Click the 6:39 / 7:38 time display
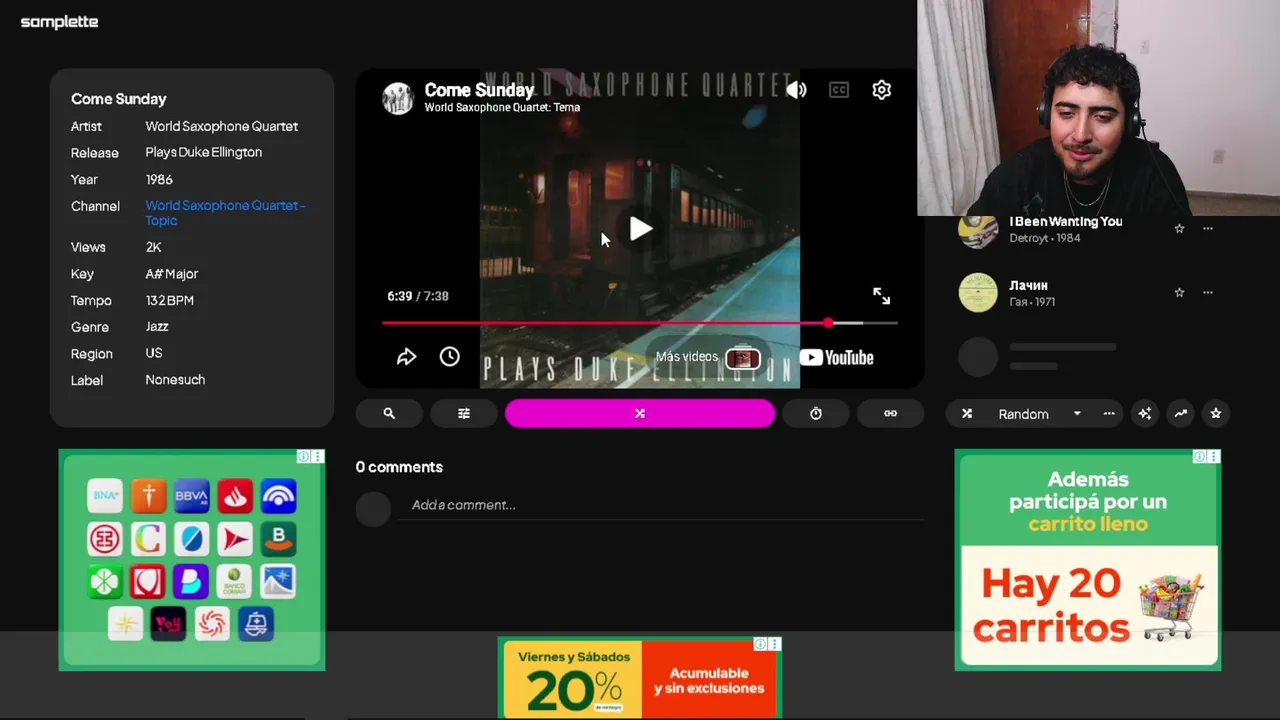Screen dimensions: 1280x720 [x=418, y=296]
